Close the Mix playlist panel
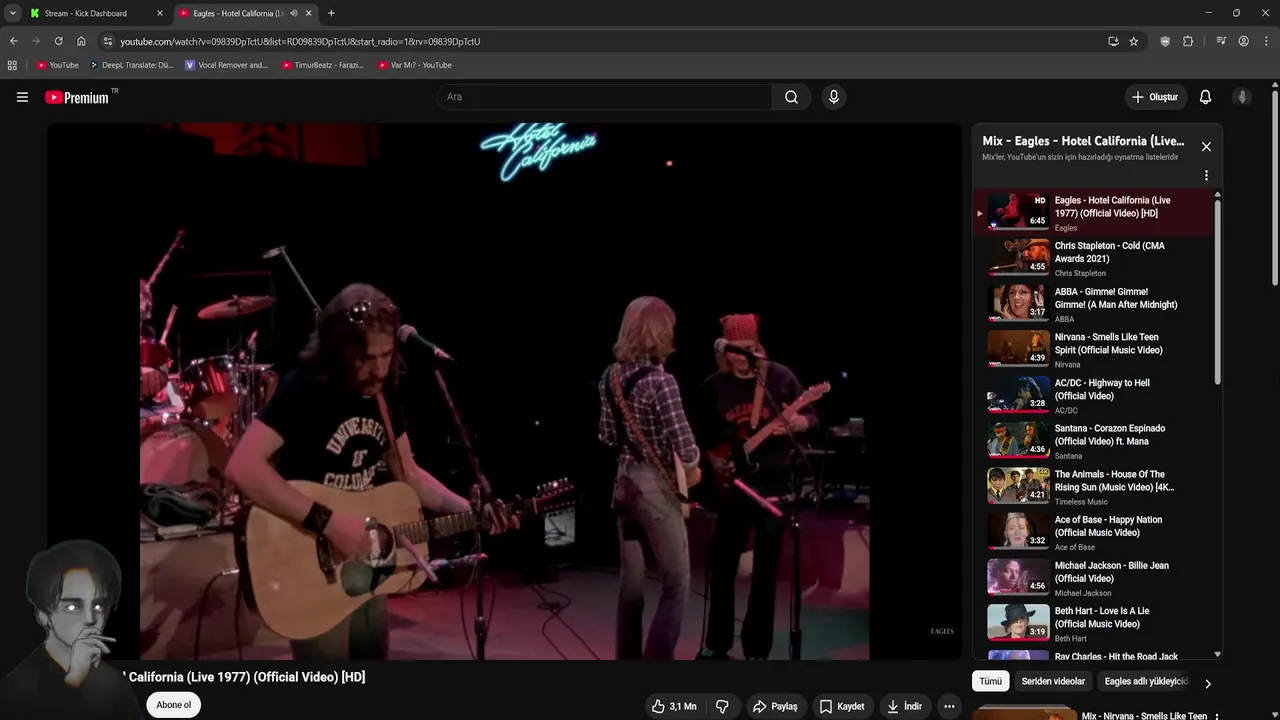1280x720 pixels. point(1206,146)
